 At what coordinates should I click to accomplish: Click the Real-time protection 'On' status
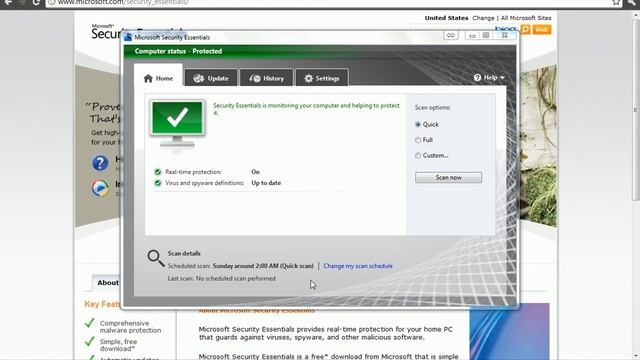tap(256, 172)
